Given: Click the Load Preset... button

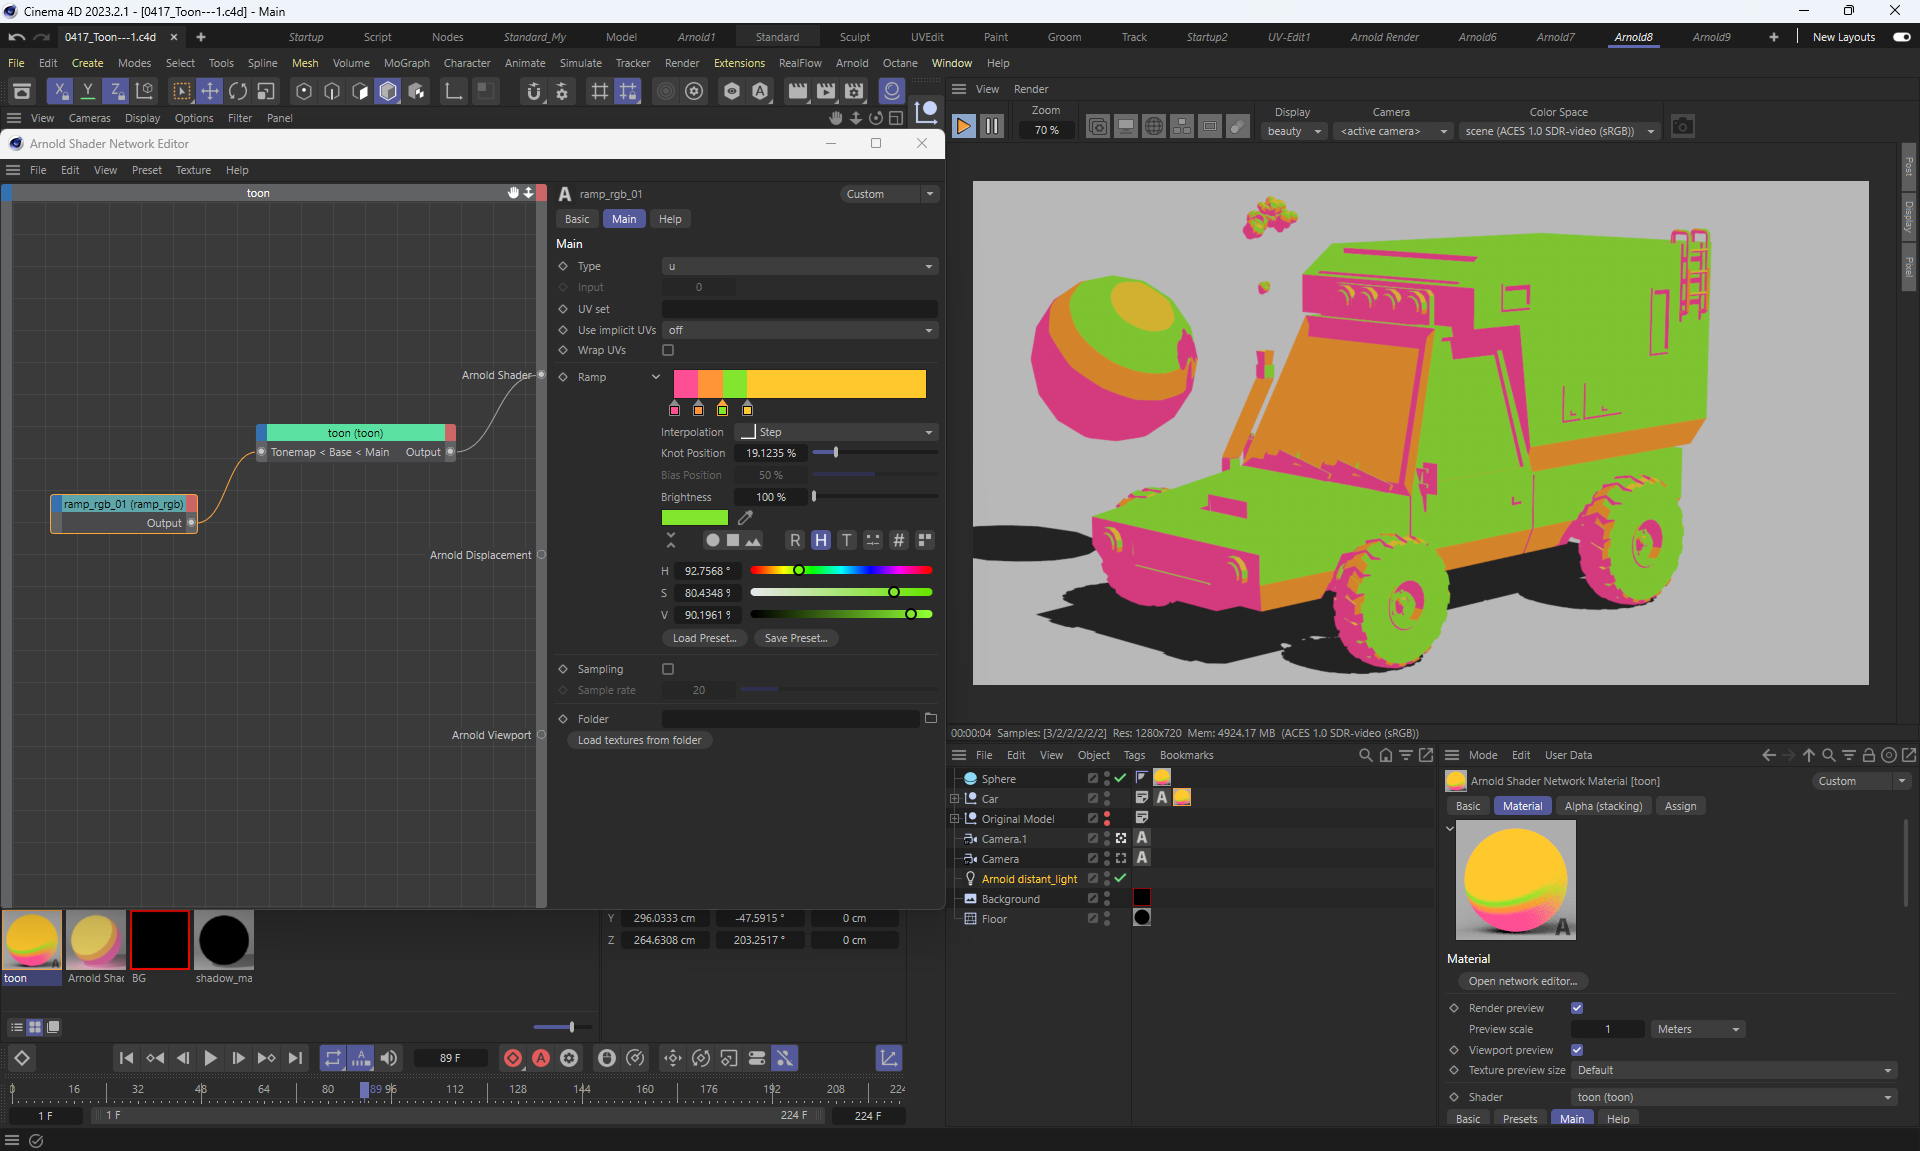Looking at the screenshot, I should point(704,638).
